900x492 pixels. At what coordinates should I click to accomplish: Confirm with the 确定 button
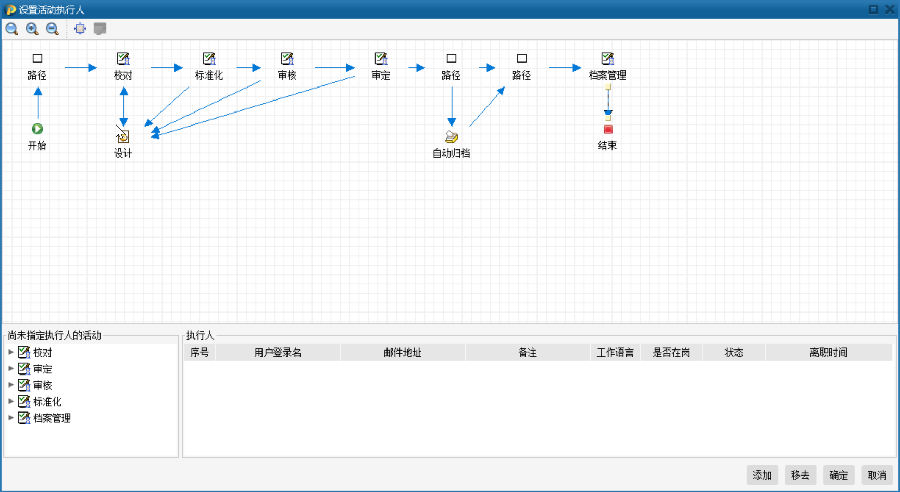pyautogui.click(x=839, y=475)
